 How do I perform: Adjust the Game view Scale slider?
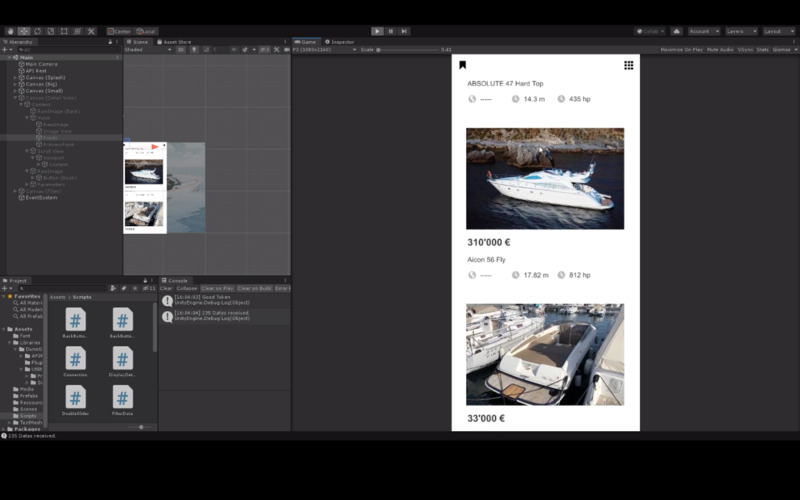(x=408, y=49)
